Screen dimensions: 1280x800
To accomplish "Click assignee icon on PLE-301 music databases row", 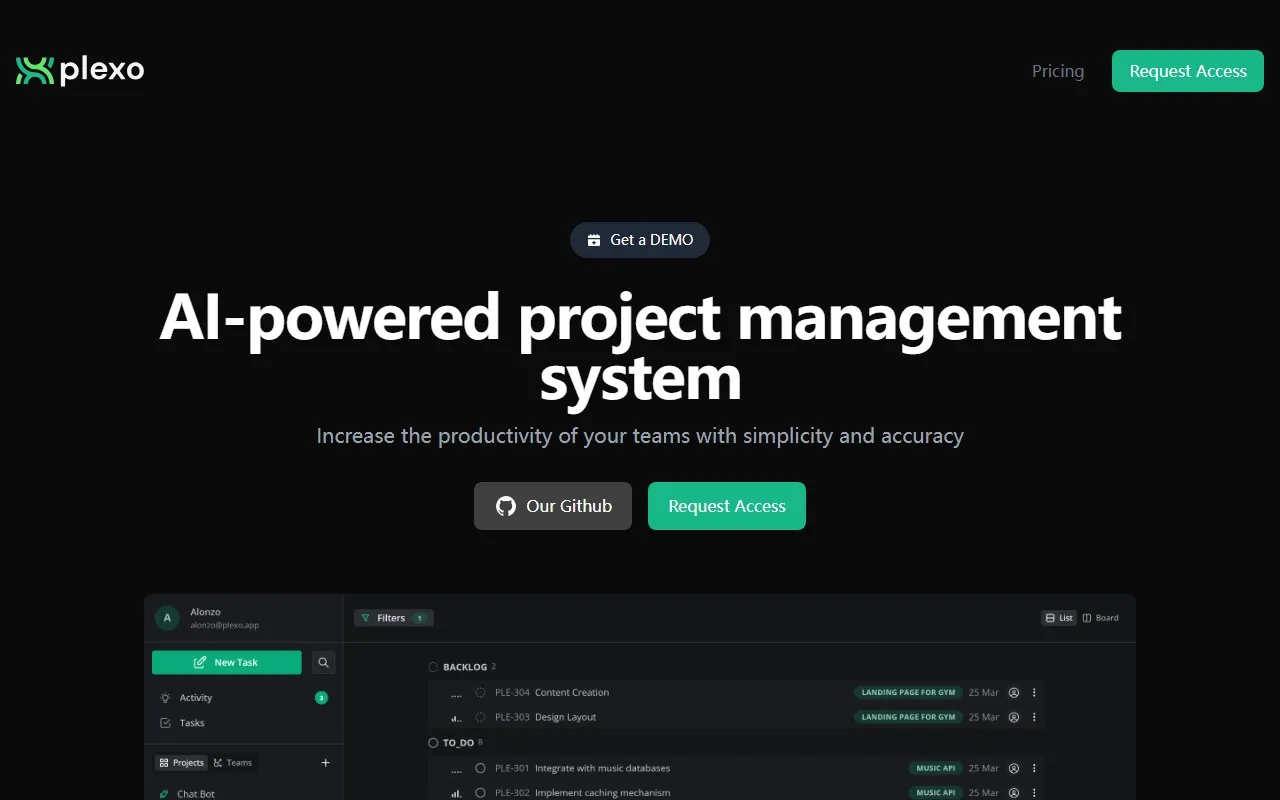I will tap(1013, 768).
